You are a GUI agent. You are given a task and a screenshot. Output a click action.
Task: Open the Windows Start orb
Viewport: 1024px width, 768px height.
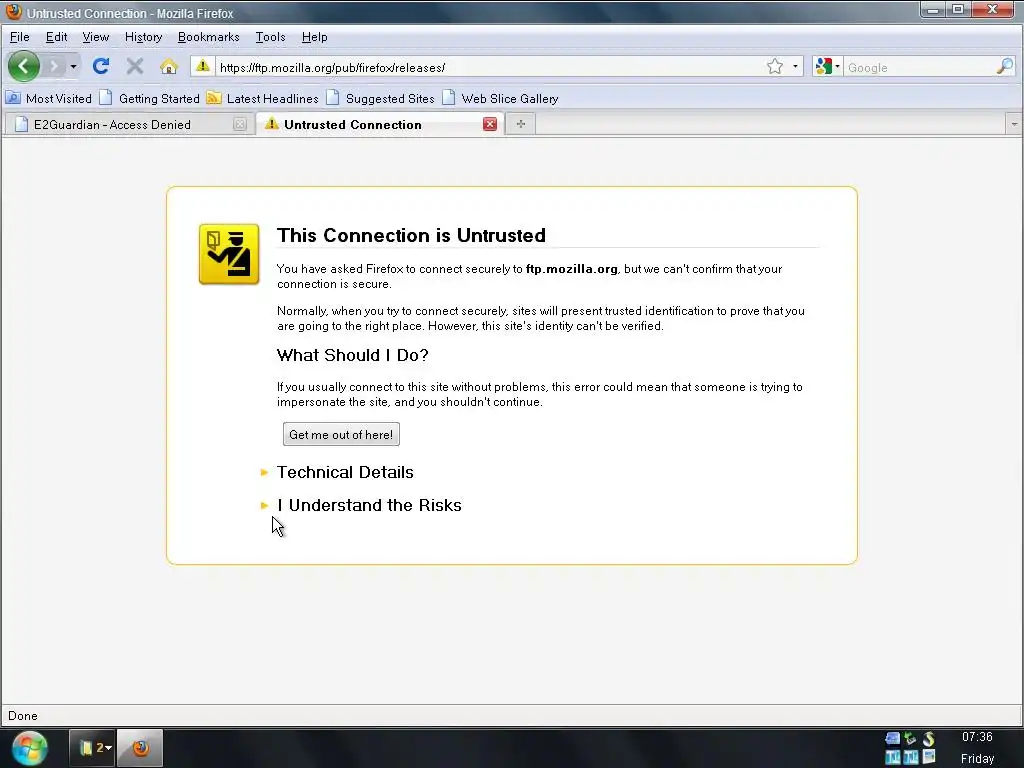[x=30, y=748]
